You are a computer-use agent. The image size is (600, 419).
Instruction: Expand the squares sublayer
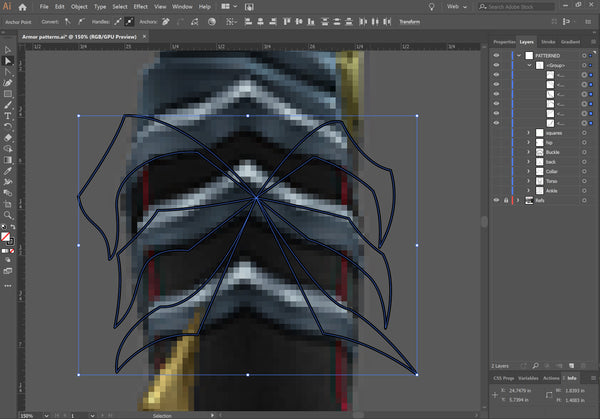(529, 132)
